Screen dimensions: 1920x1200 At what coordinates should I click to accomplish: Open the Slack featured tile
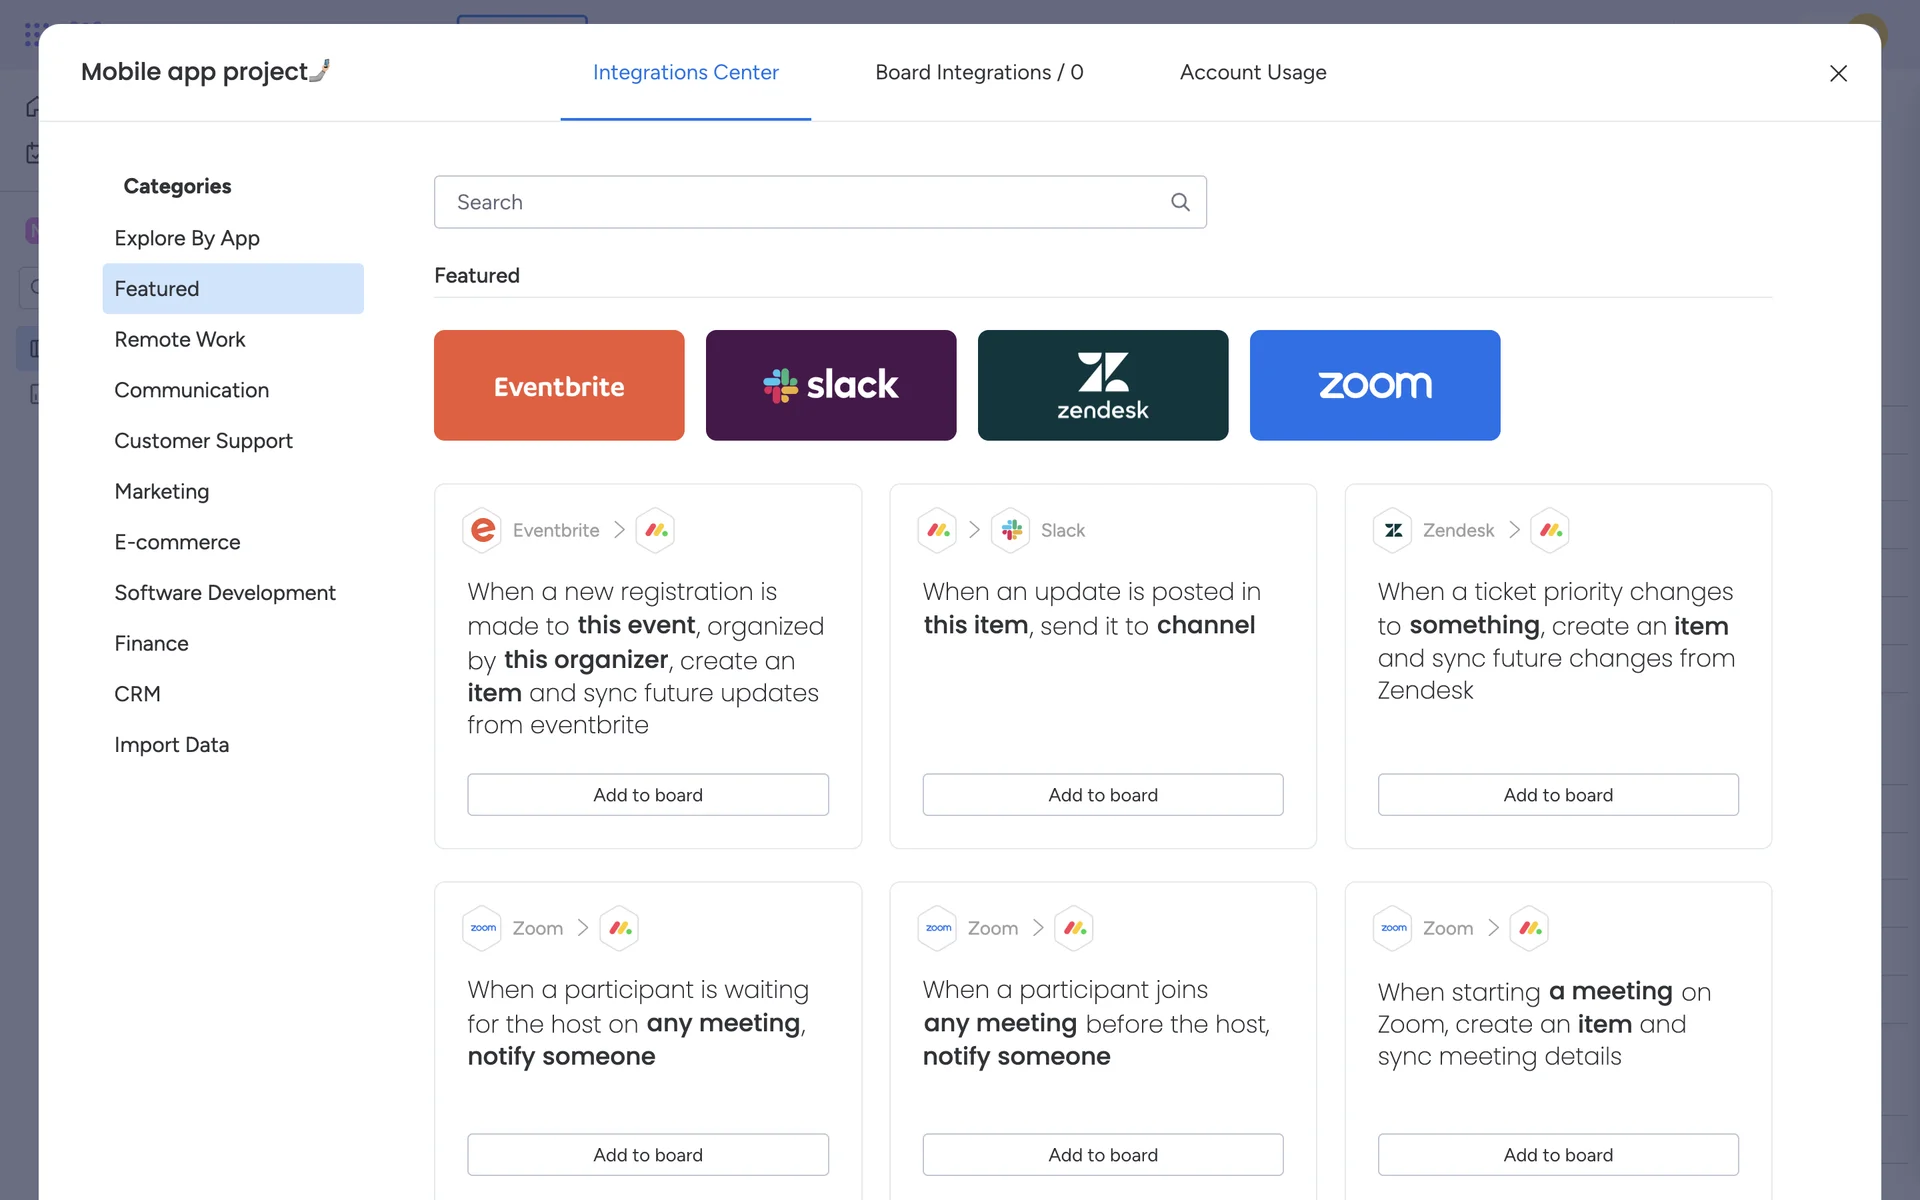[x=831, y=385]
